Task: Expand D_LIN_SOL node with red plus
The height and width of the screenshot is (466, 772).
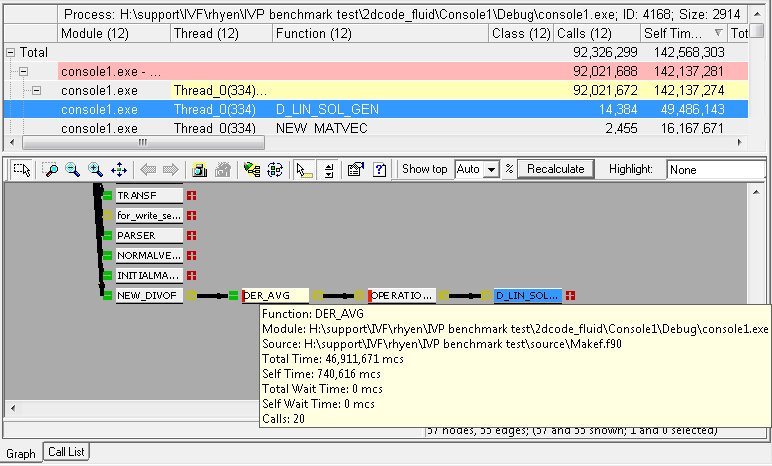Action: [570, 296]
